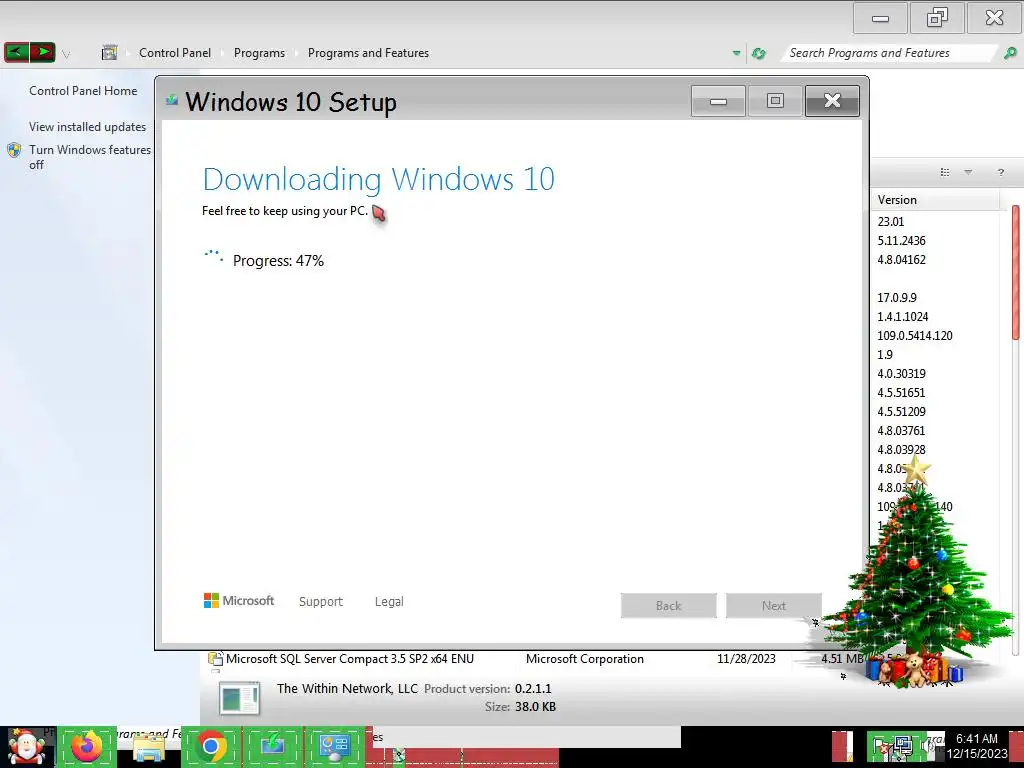Click the Christmas tree desktop gadget
The image size is (1024, 768).
[x=918, y=573]
